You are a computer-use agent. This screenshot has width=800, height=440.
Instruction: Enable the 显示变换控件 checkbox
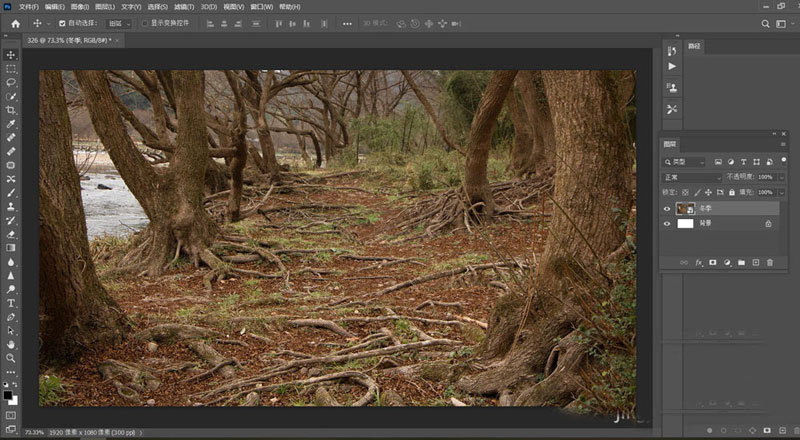coord(144,23)
